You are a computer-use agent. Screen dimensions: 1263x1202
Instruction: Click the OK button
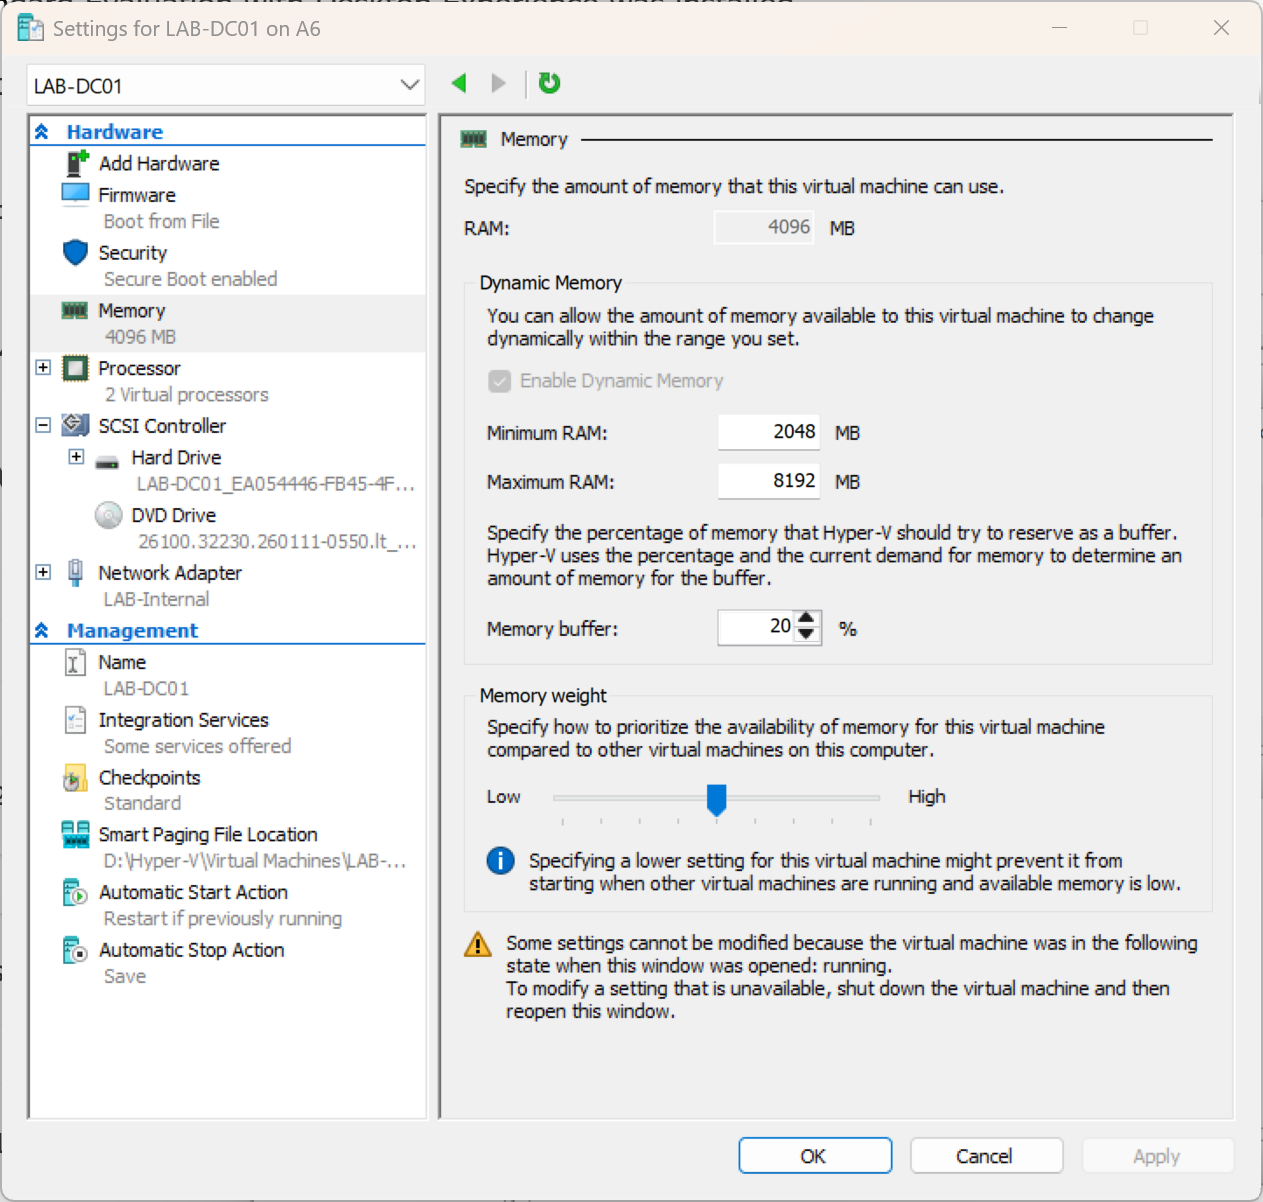point(815,1156)
